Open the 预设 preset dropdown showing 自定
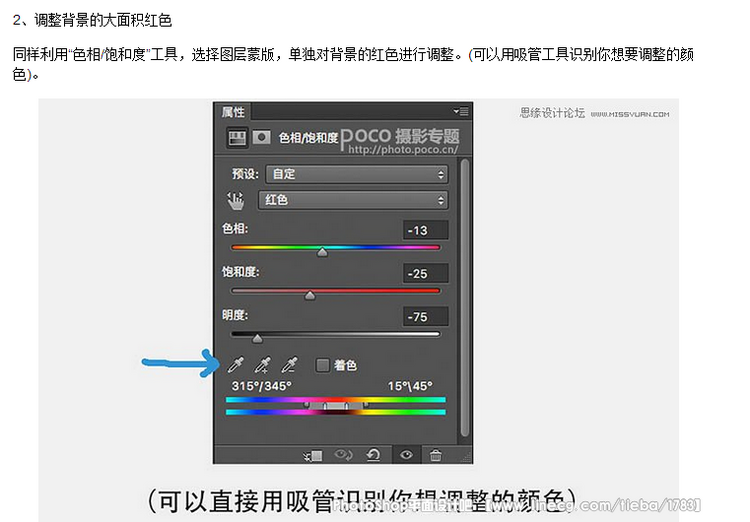This screenshot has width=750, height=522. point(357,174)
